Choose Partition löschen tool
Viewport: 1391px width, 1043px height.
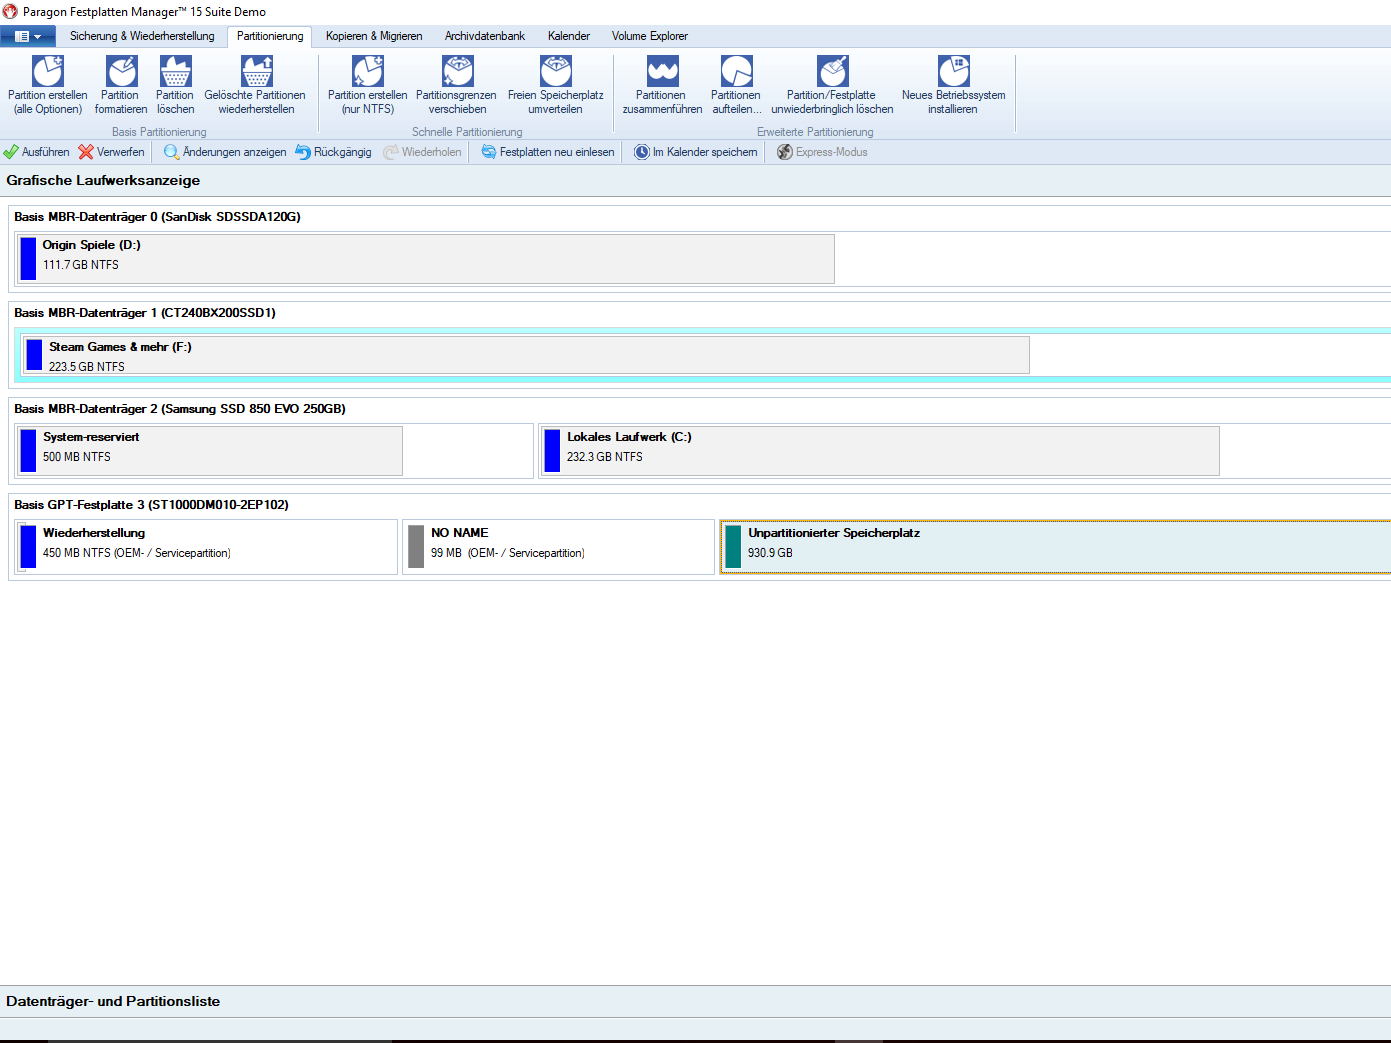coord(175,85)
